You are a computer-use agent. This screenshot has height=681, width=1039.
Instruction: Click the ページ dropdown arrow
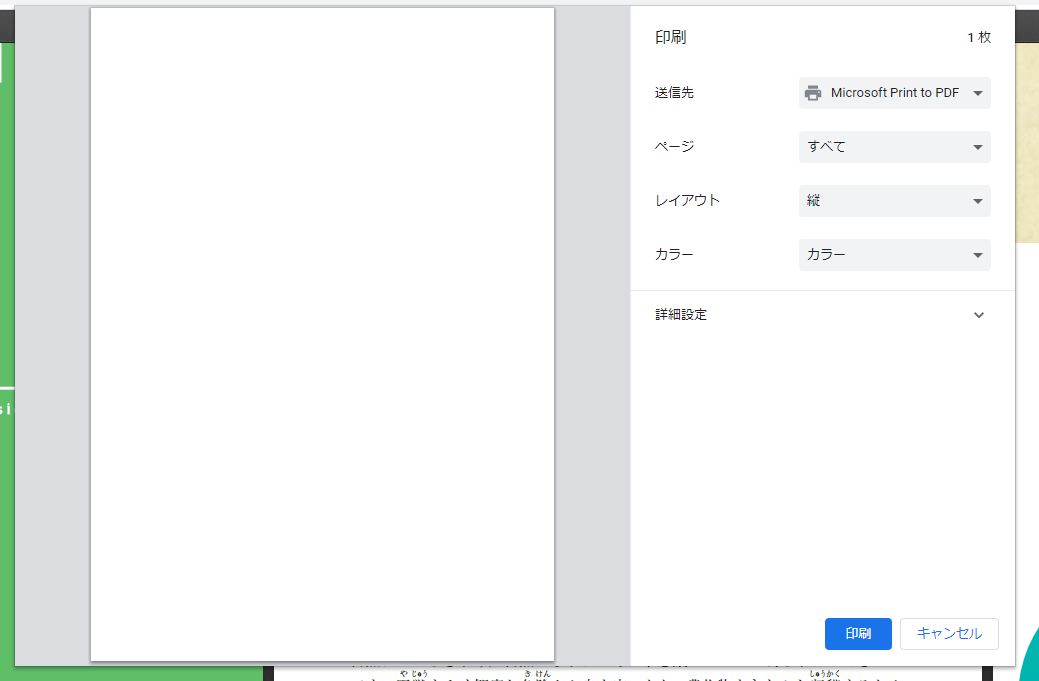977,147
